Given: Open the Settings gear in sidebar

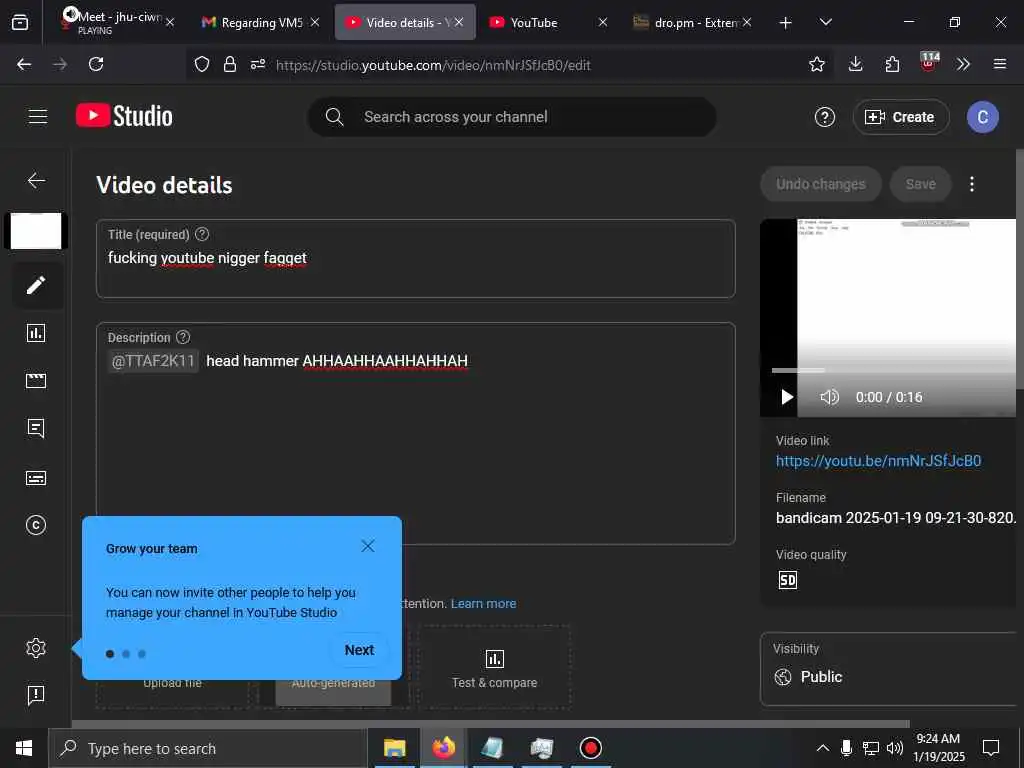Looking at the screenshot, I should [36, 648].
